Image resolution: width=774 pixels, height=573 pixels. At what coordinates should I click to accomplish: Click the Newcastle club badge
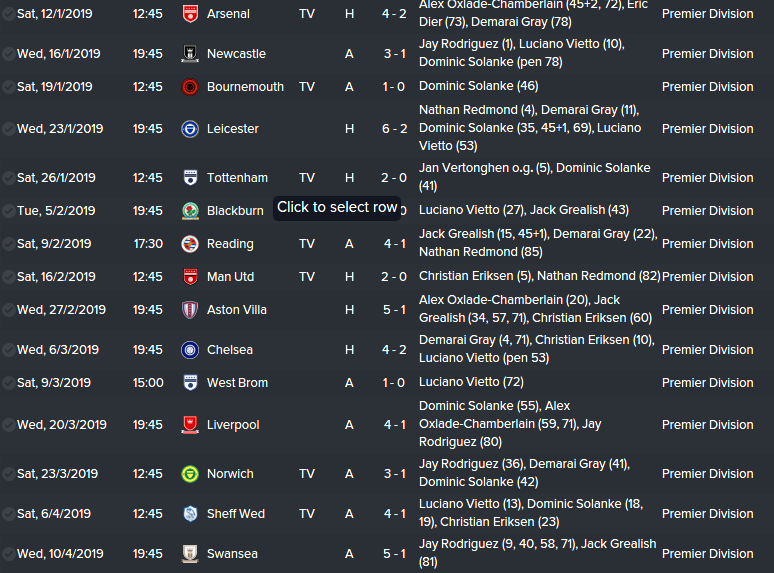(x=190, y=54)
